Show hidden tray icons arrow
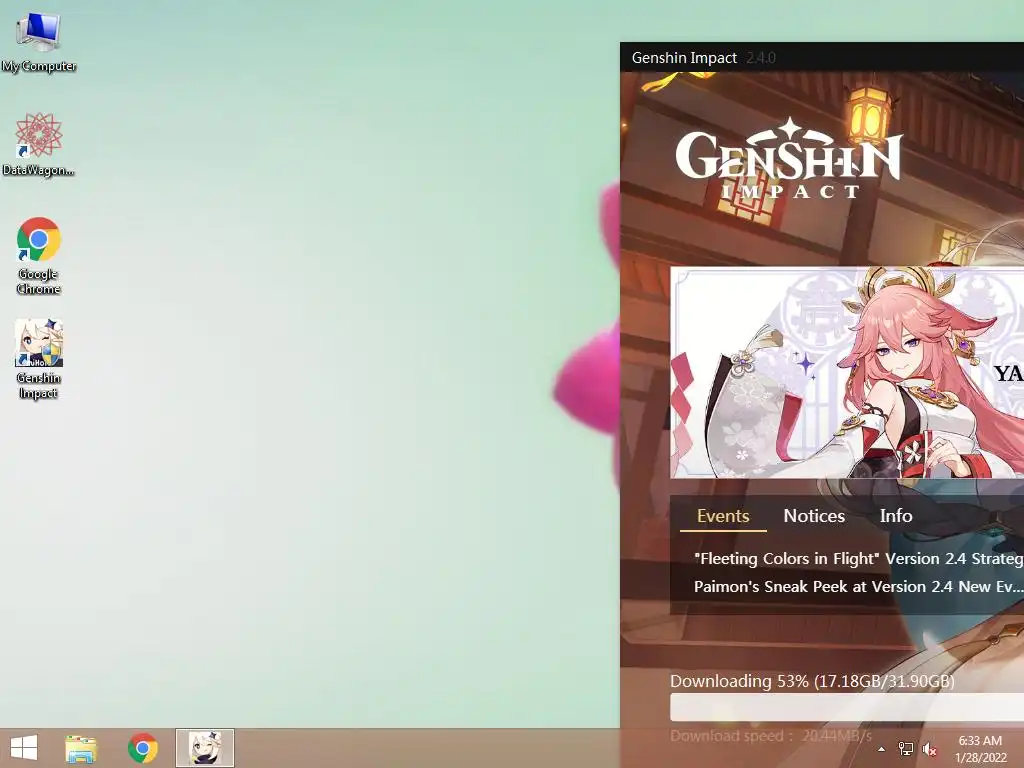Screen dimensions: 1024x768 point(882,749)
